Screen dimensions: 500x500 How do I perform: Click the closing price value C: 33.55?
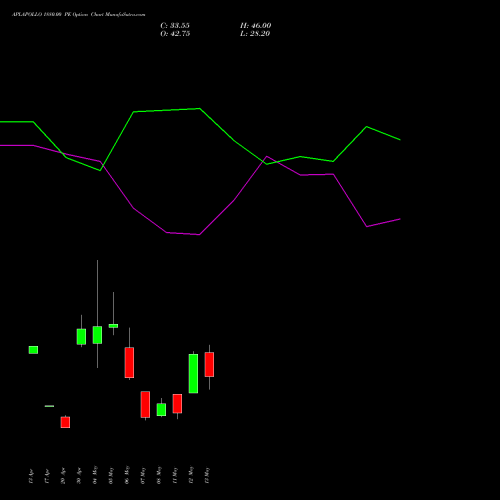coord(175,26)
